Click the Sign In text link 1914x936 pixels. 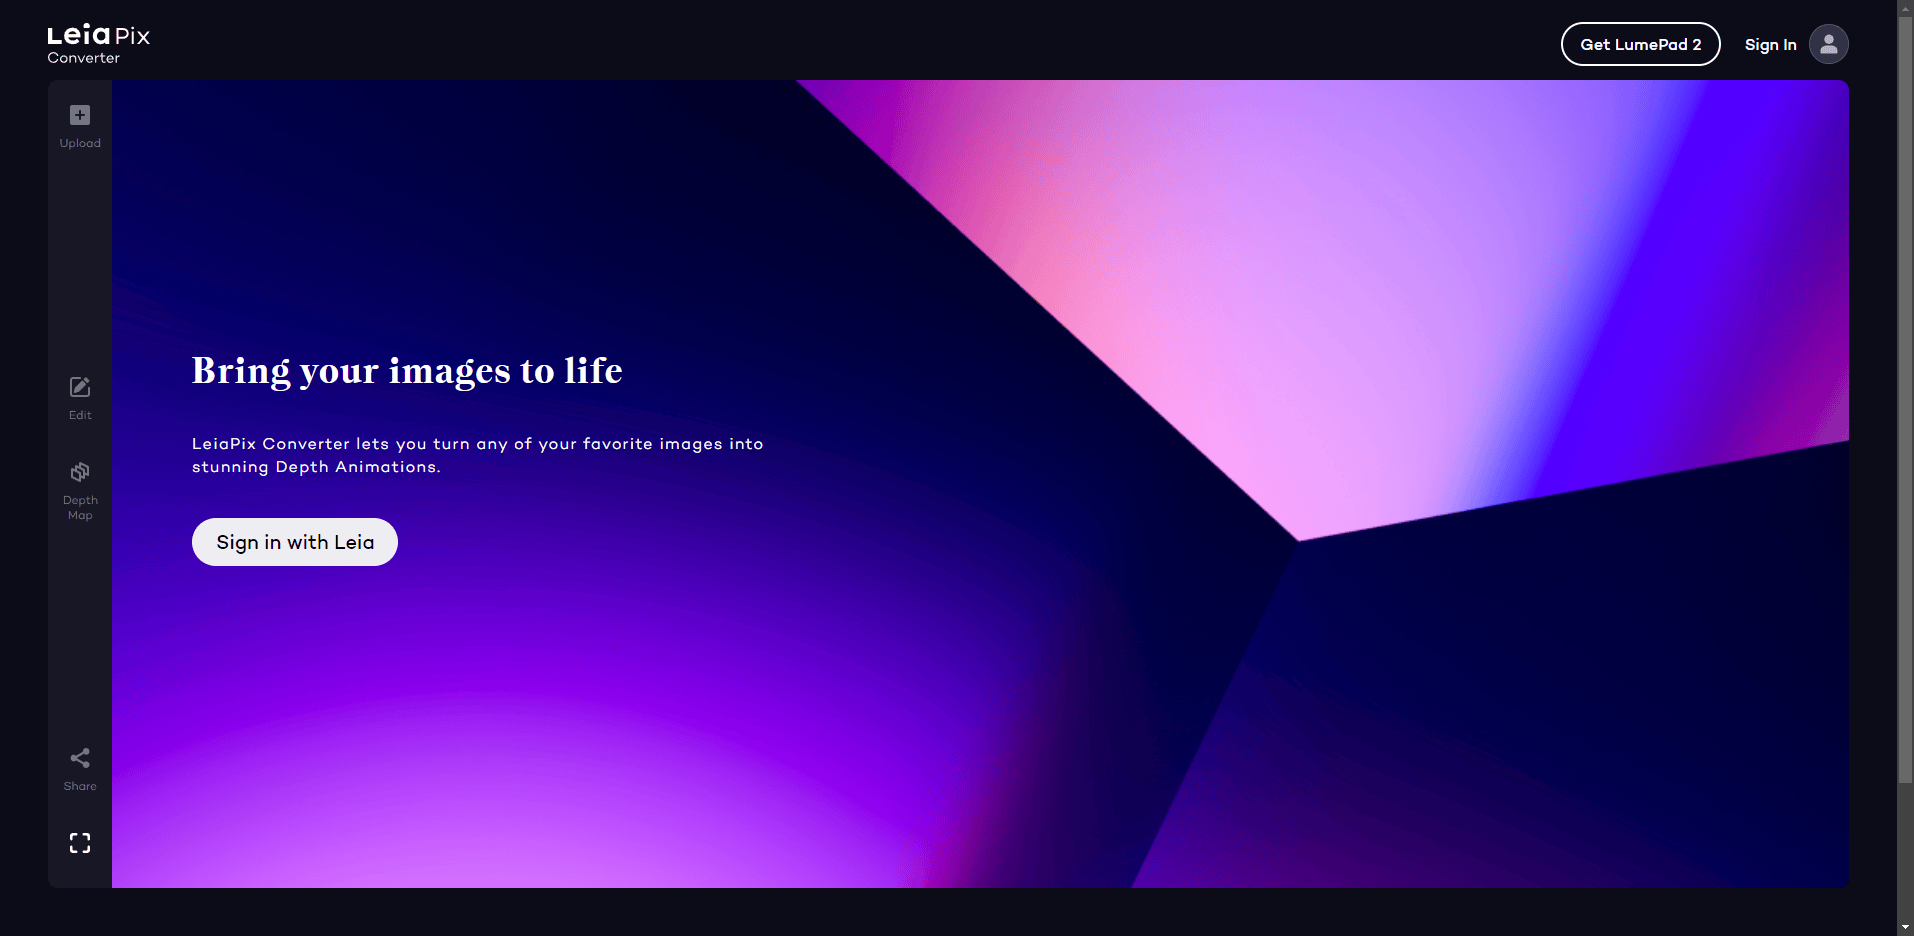click(1770, 45)
